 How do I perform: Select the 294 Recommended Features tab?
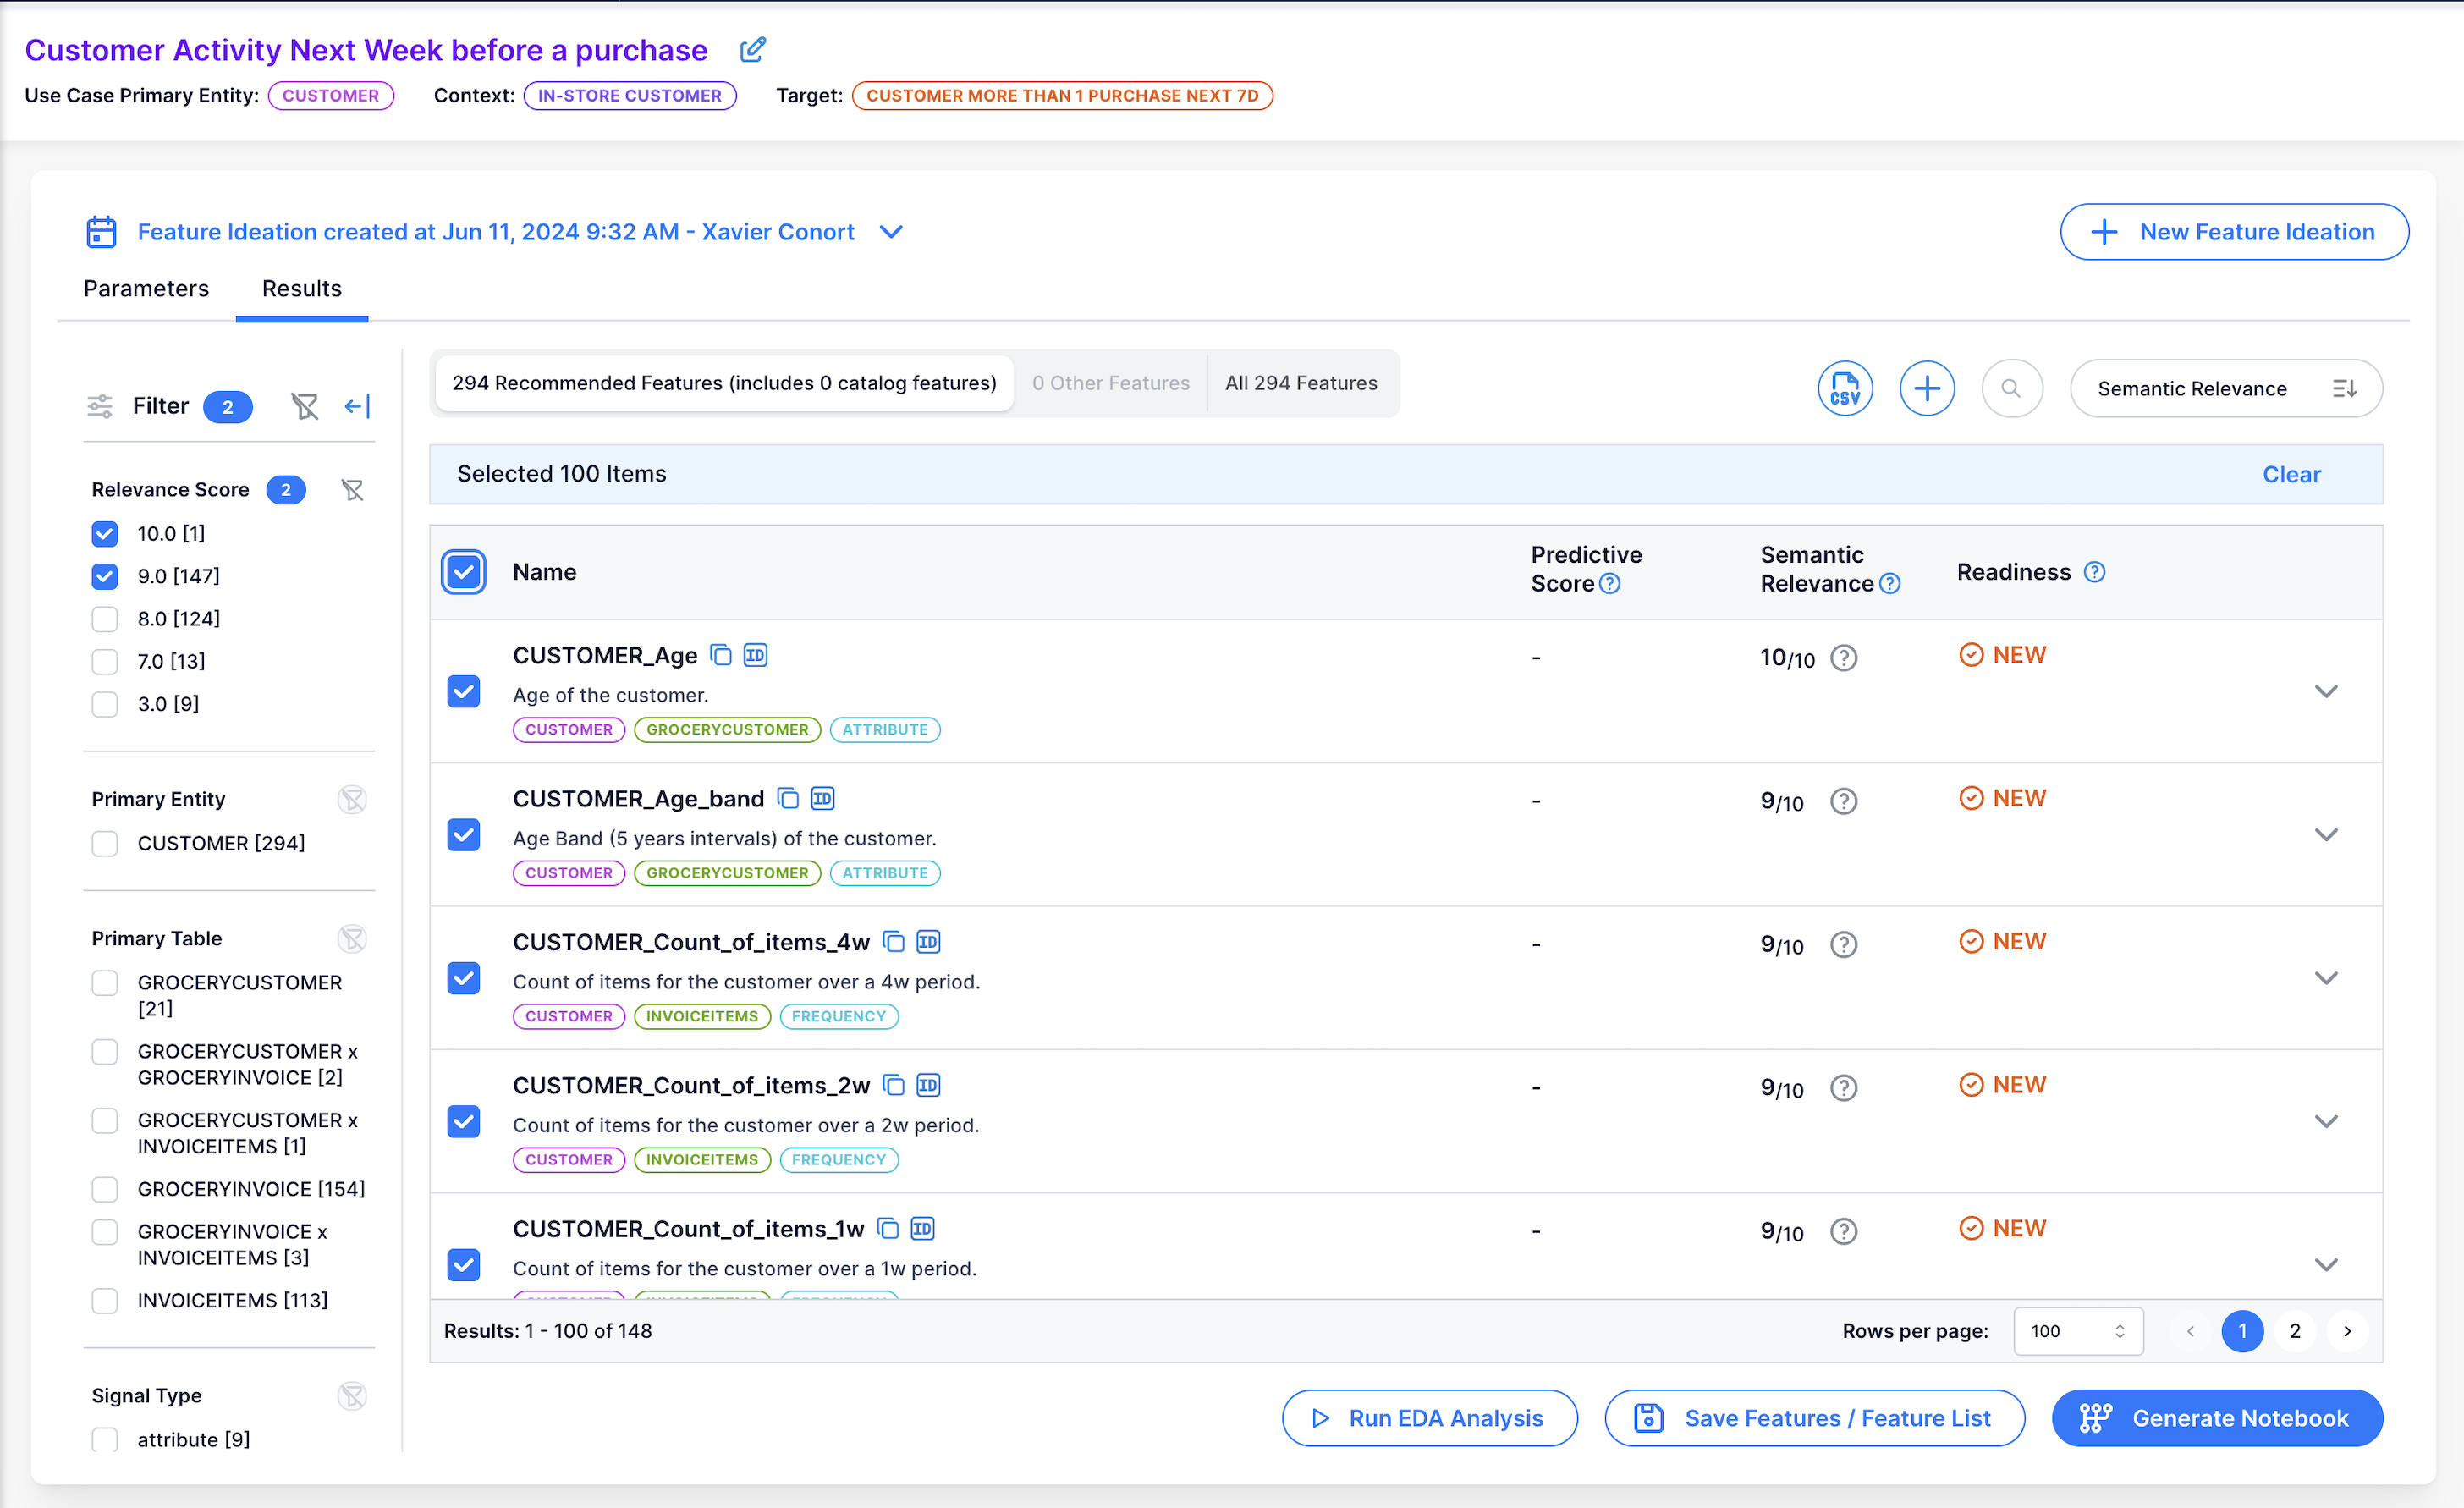pos(724,383)
